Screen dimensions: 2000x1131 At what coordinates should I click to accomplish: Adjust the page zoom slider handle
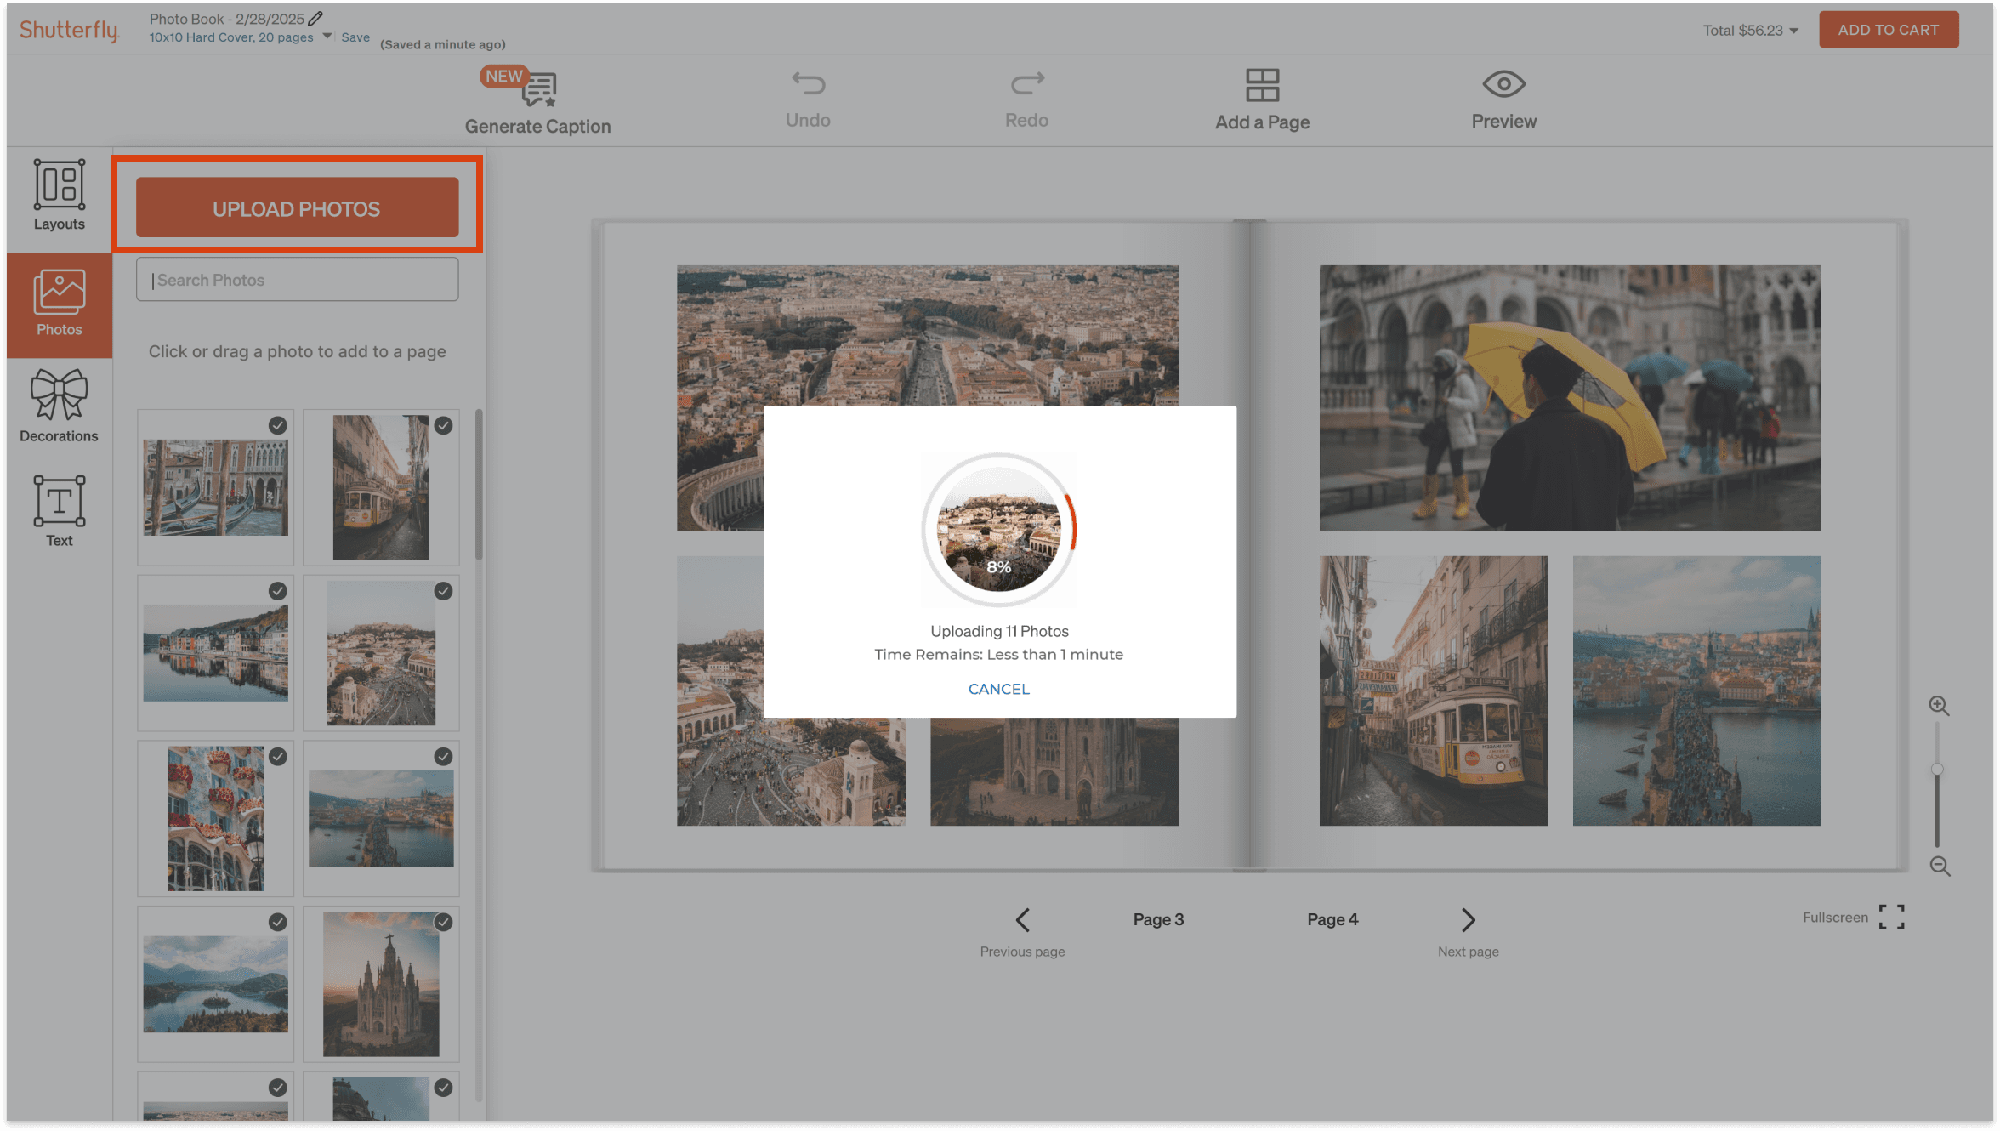pyautogui.click(x=1937, y=770)
